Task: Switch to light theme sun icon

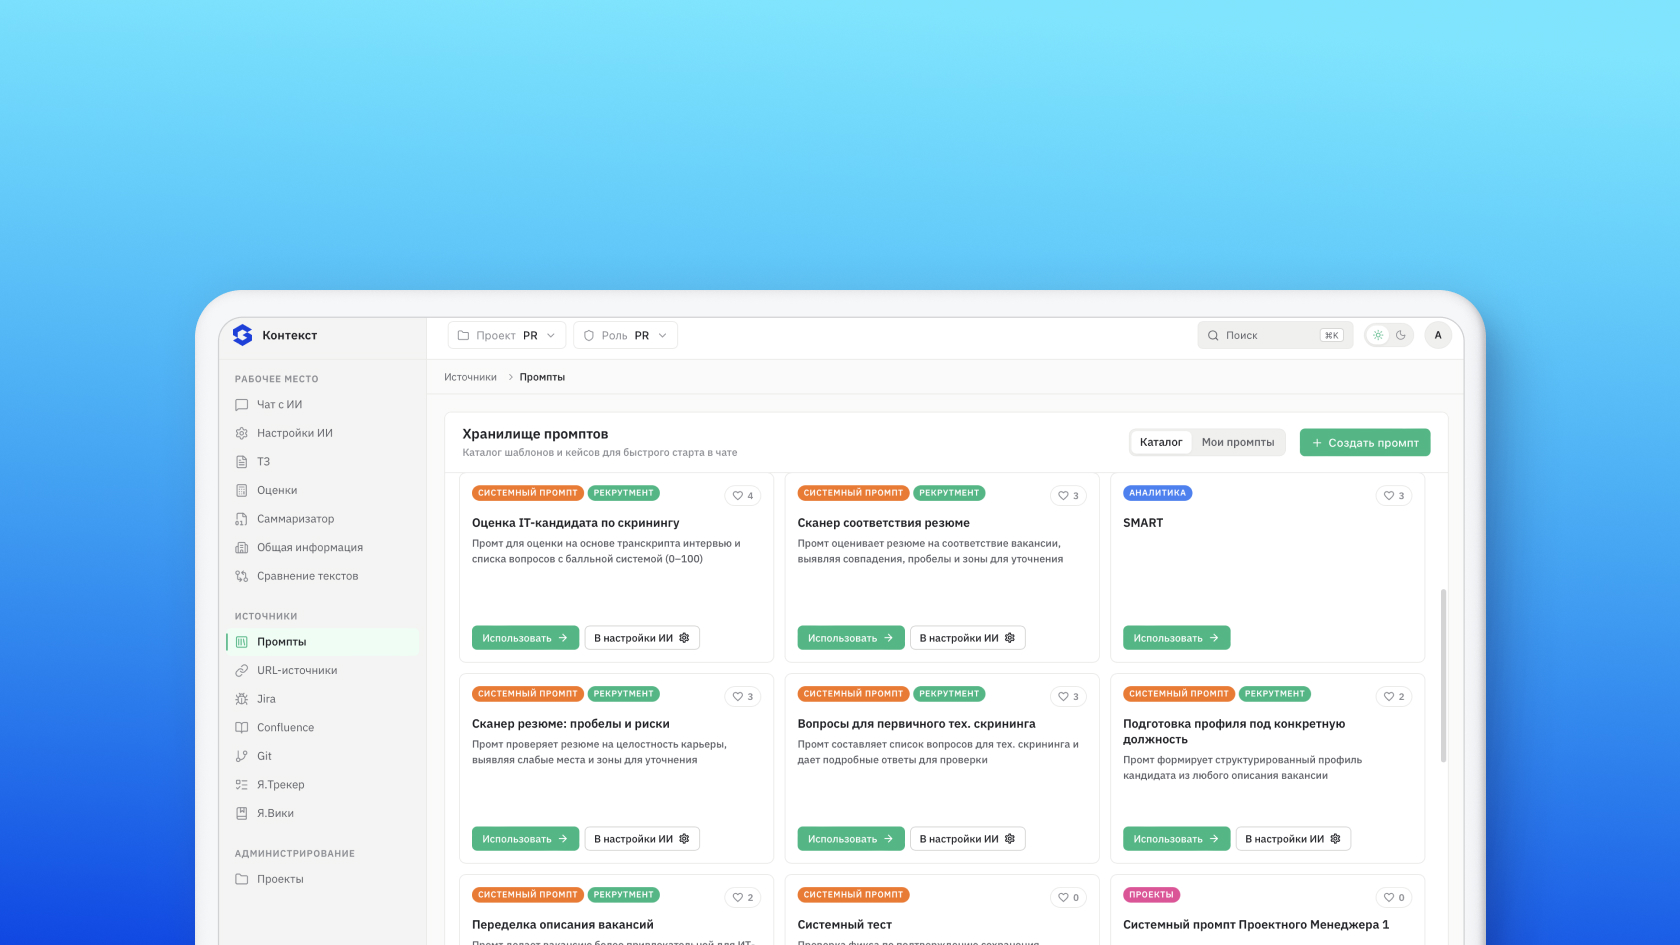Action: 1378,335
